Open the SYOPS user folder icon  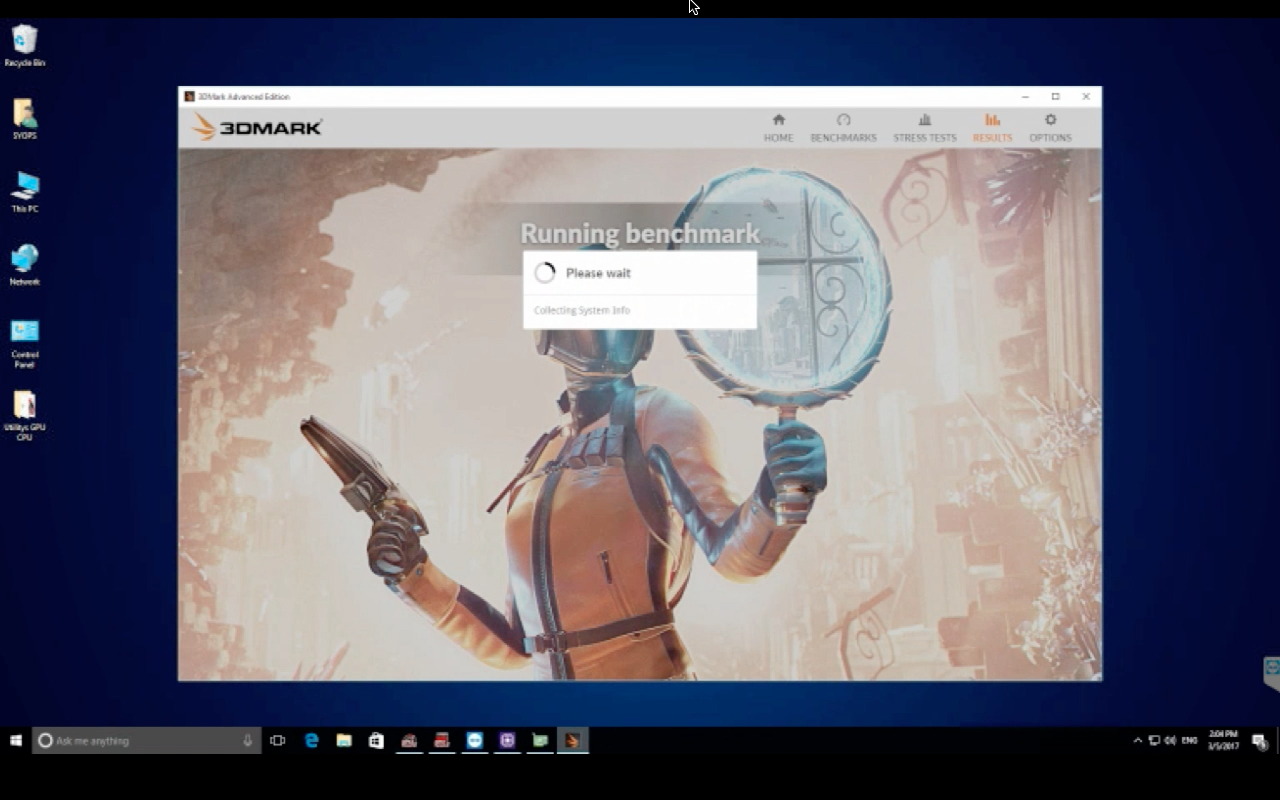(25, 118)
